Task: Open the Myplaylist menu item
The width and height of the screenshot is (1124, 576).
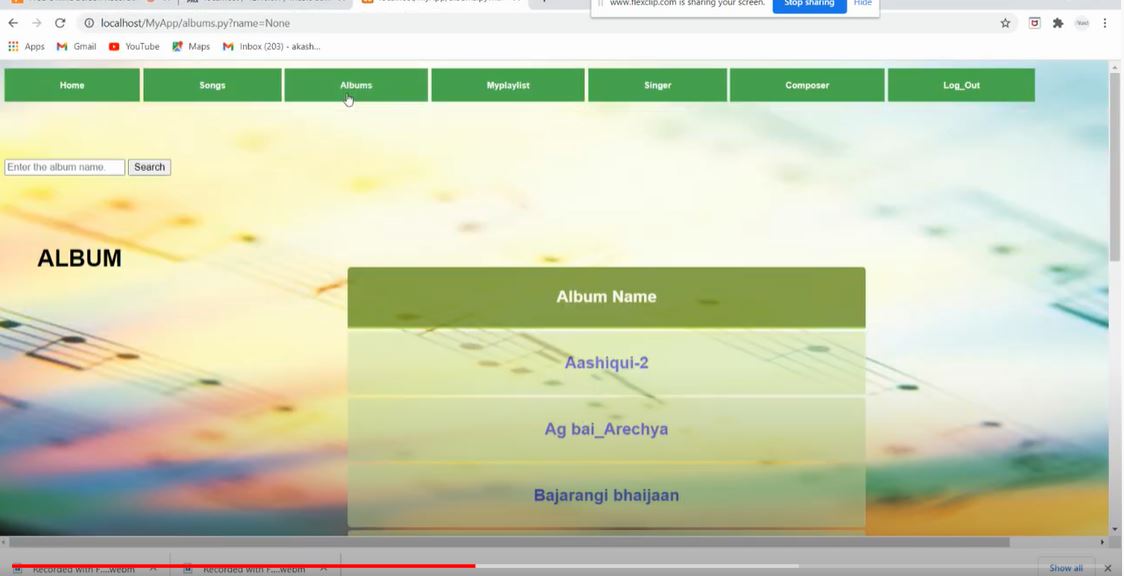Action: click(x=507, y=85)
